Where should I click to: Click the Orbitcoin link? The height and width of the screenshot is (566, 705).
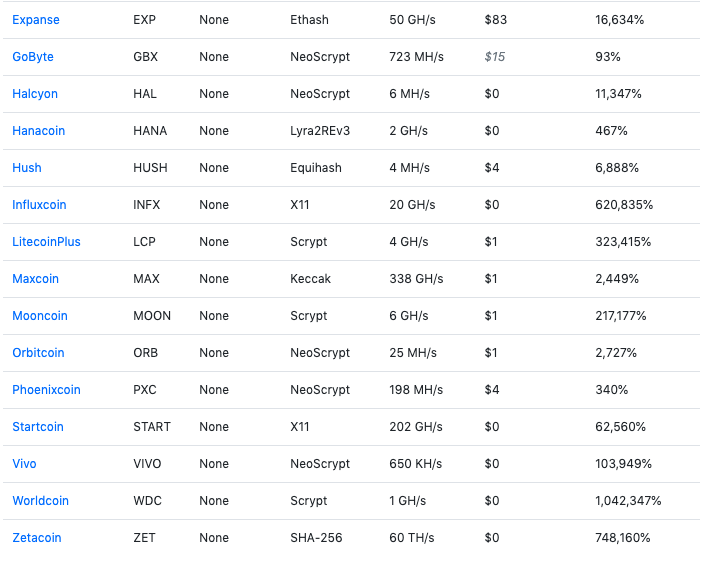(38, 352)
